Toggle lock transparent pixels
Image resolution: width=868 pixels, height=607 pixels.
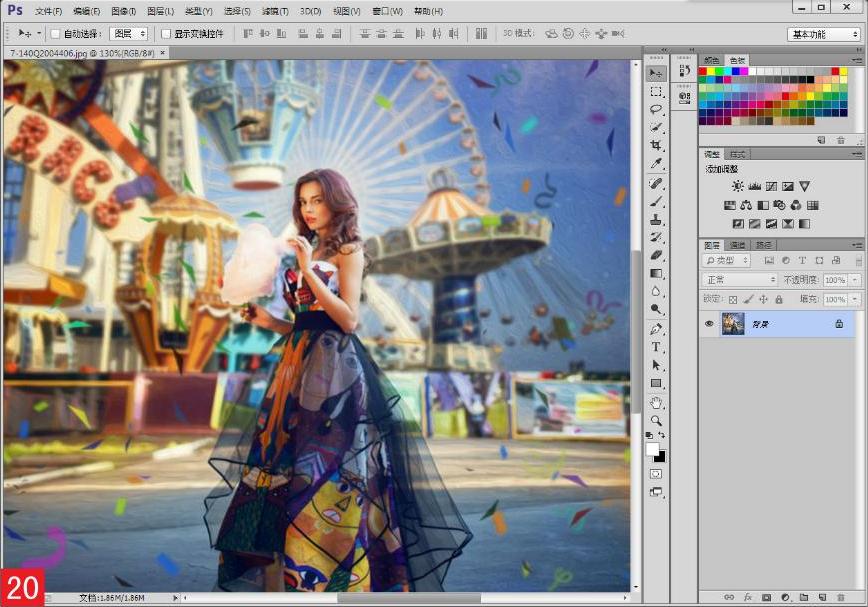[733, 299]
